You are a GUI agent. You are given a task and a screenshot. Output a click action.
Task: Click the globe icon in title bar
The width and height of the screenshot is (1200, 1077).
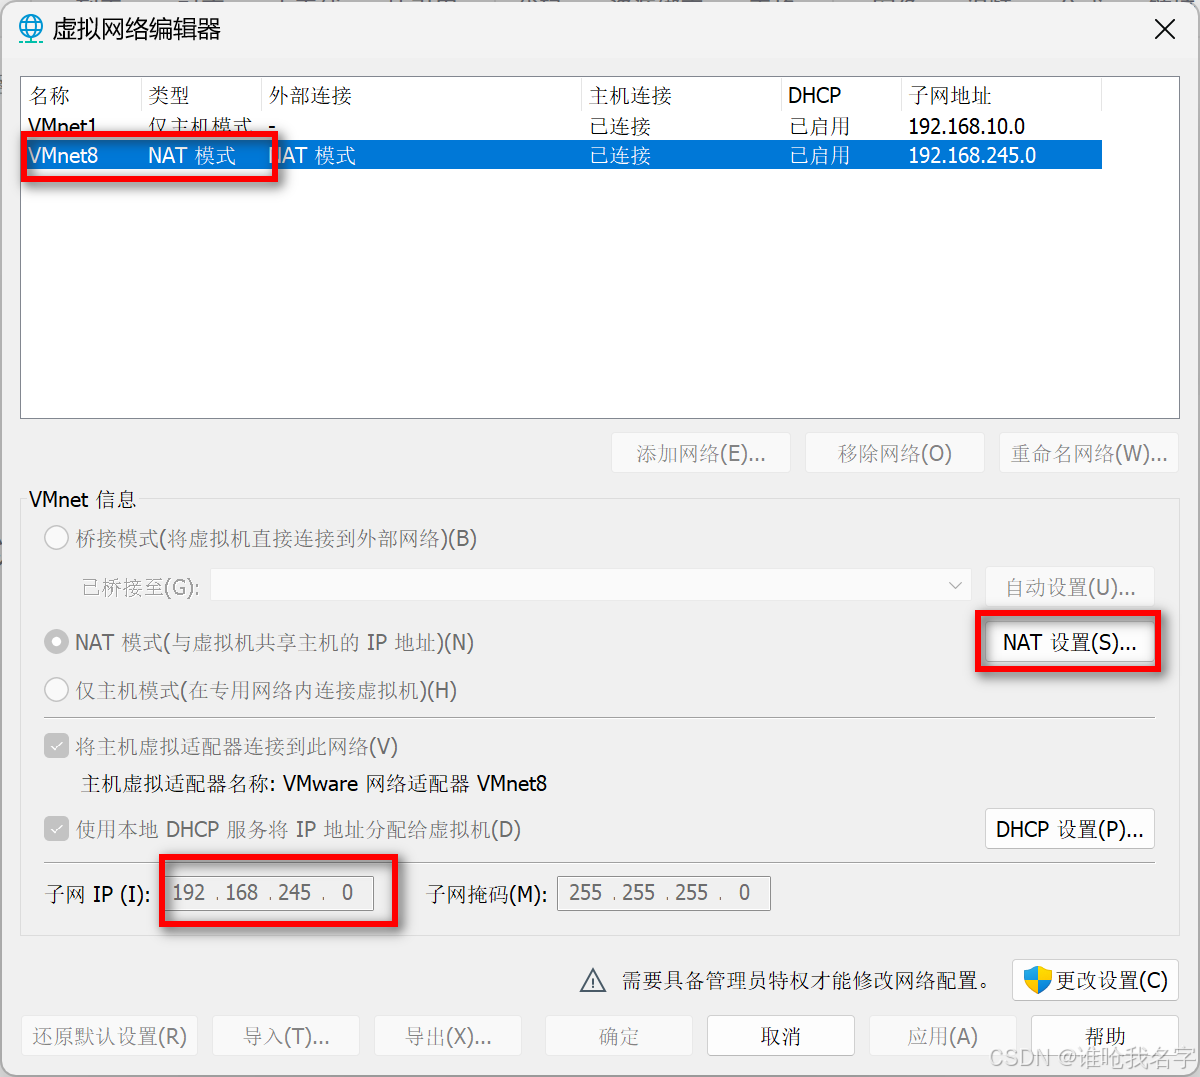[x=31, y=29]
